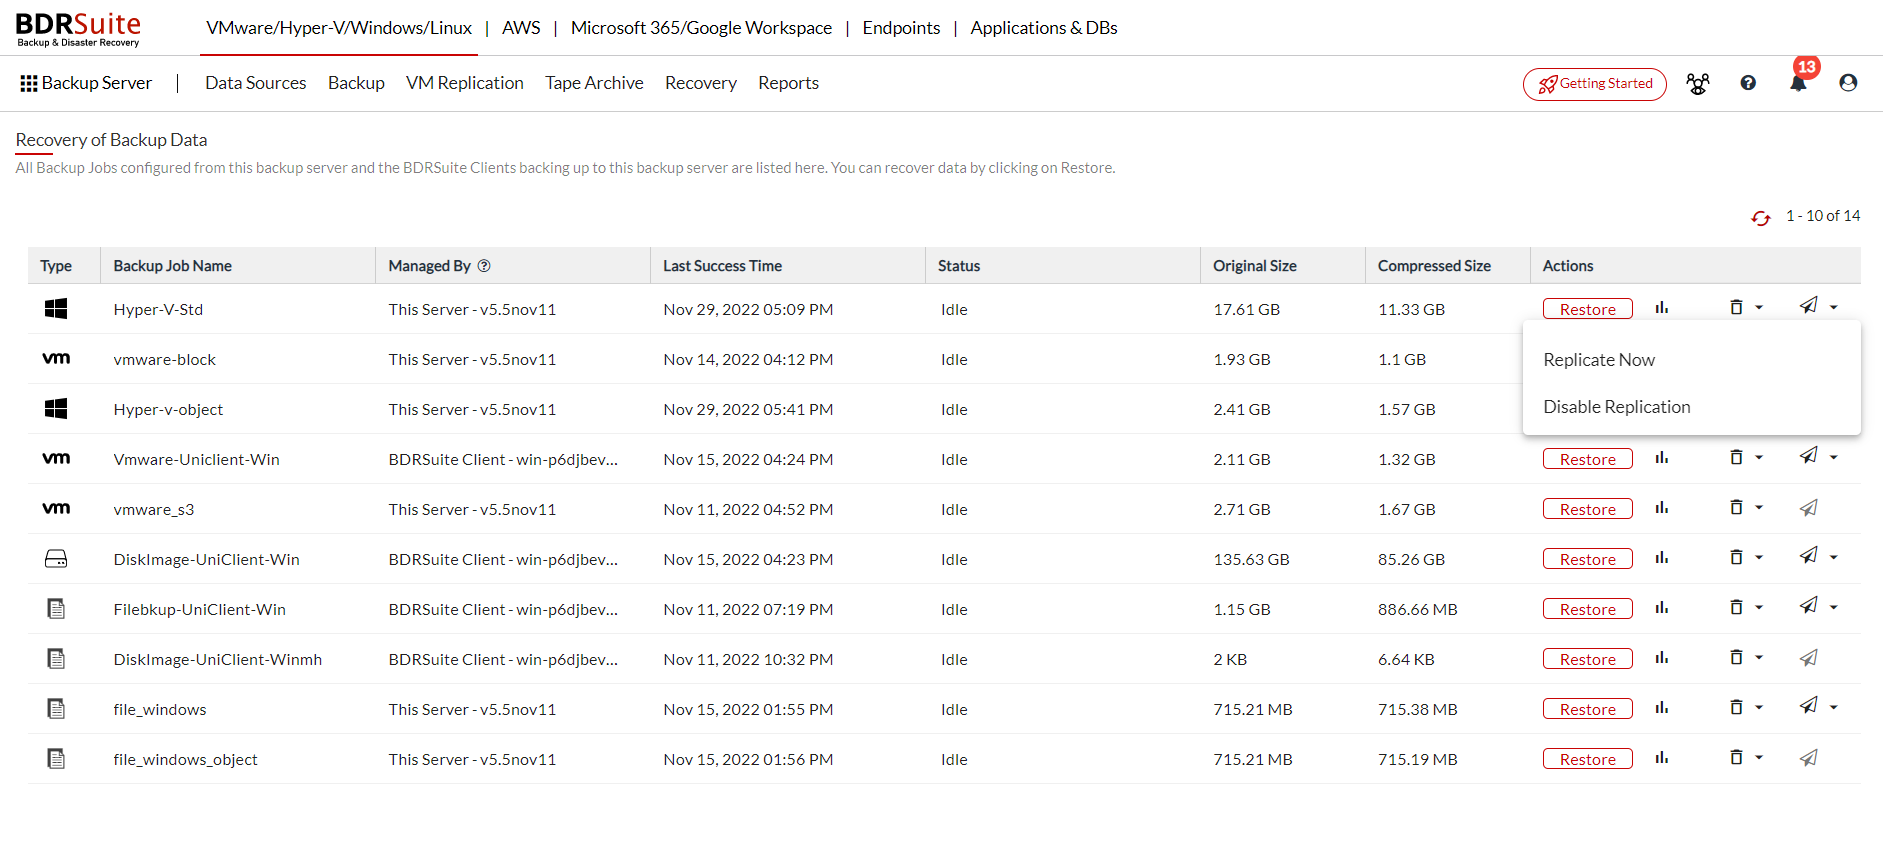Click replication plane icon for Hyper-V-Std
Screen dimensions: 1883x854
[x=1809, y=306]
